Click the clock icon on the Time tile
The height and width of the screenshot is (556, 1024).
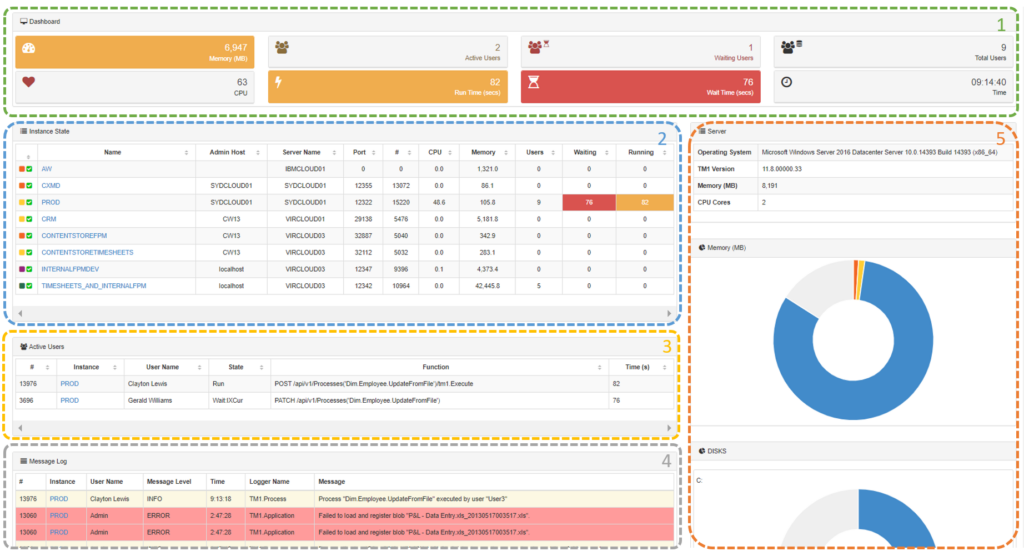point(786,82)
